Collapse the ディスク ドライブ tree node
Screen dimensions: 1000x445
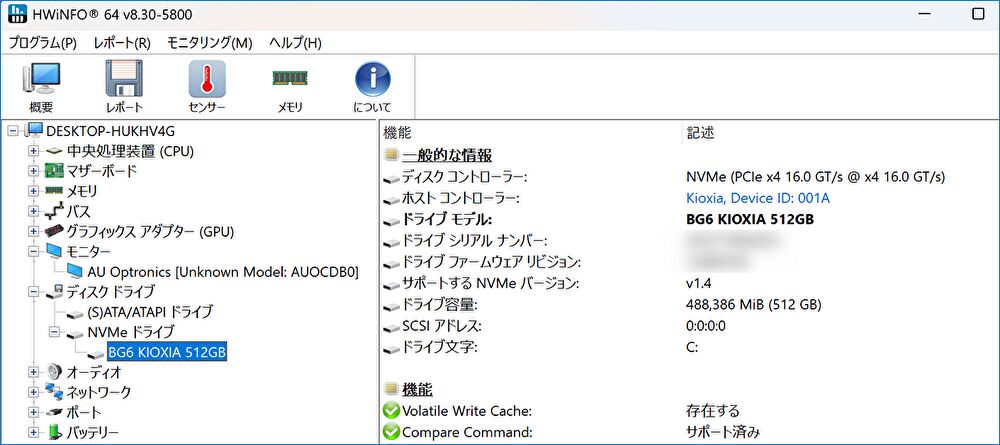34,292
